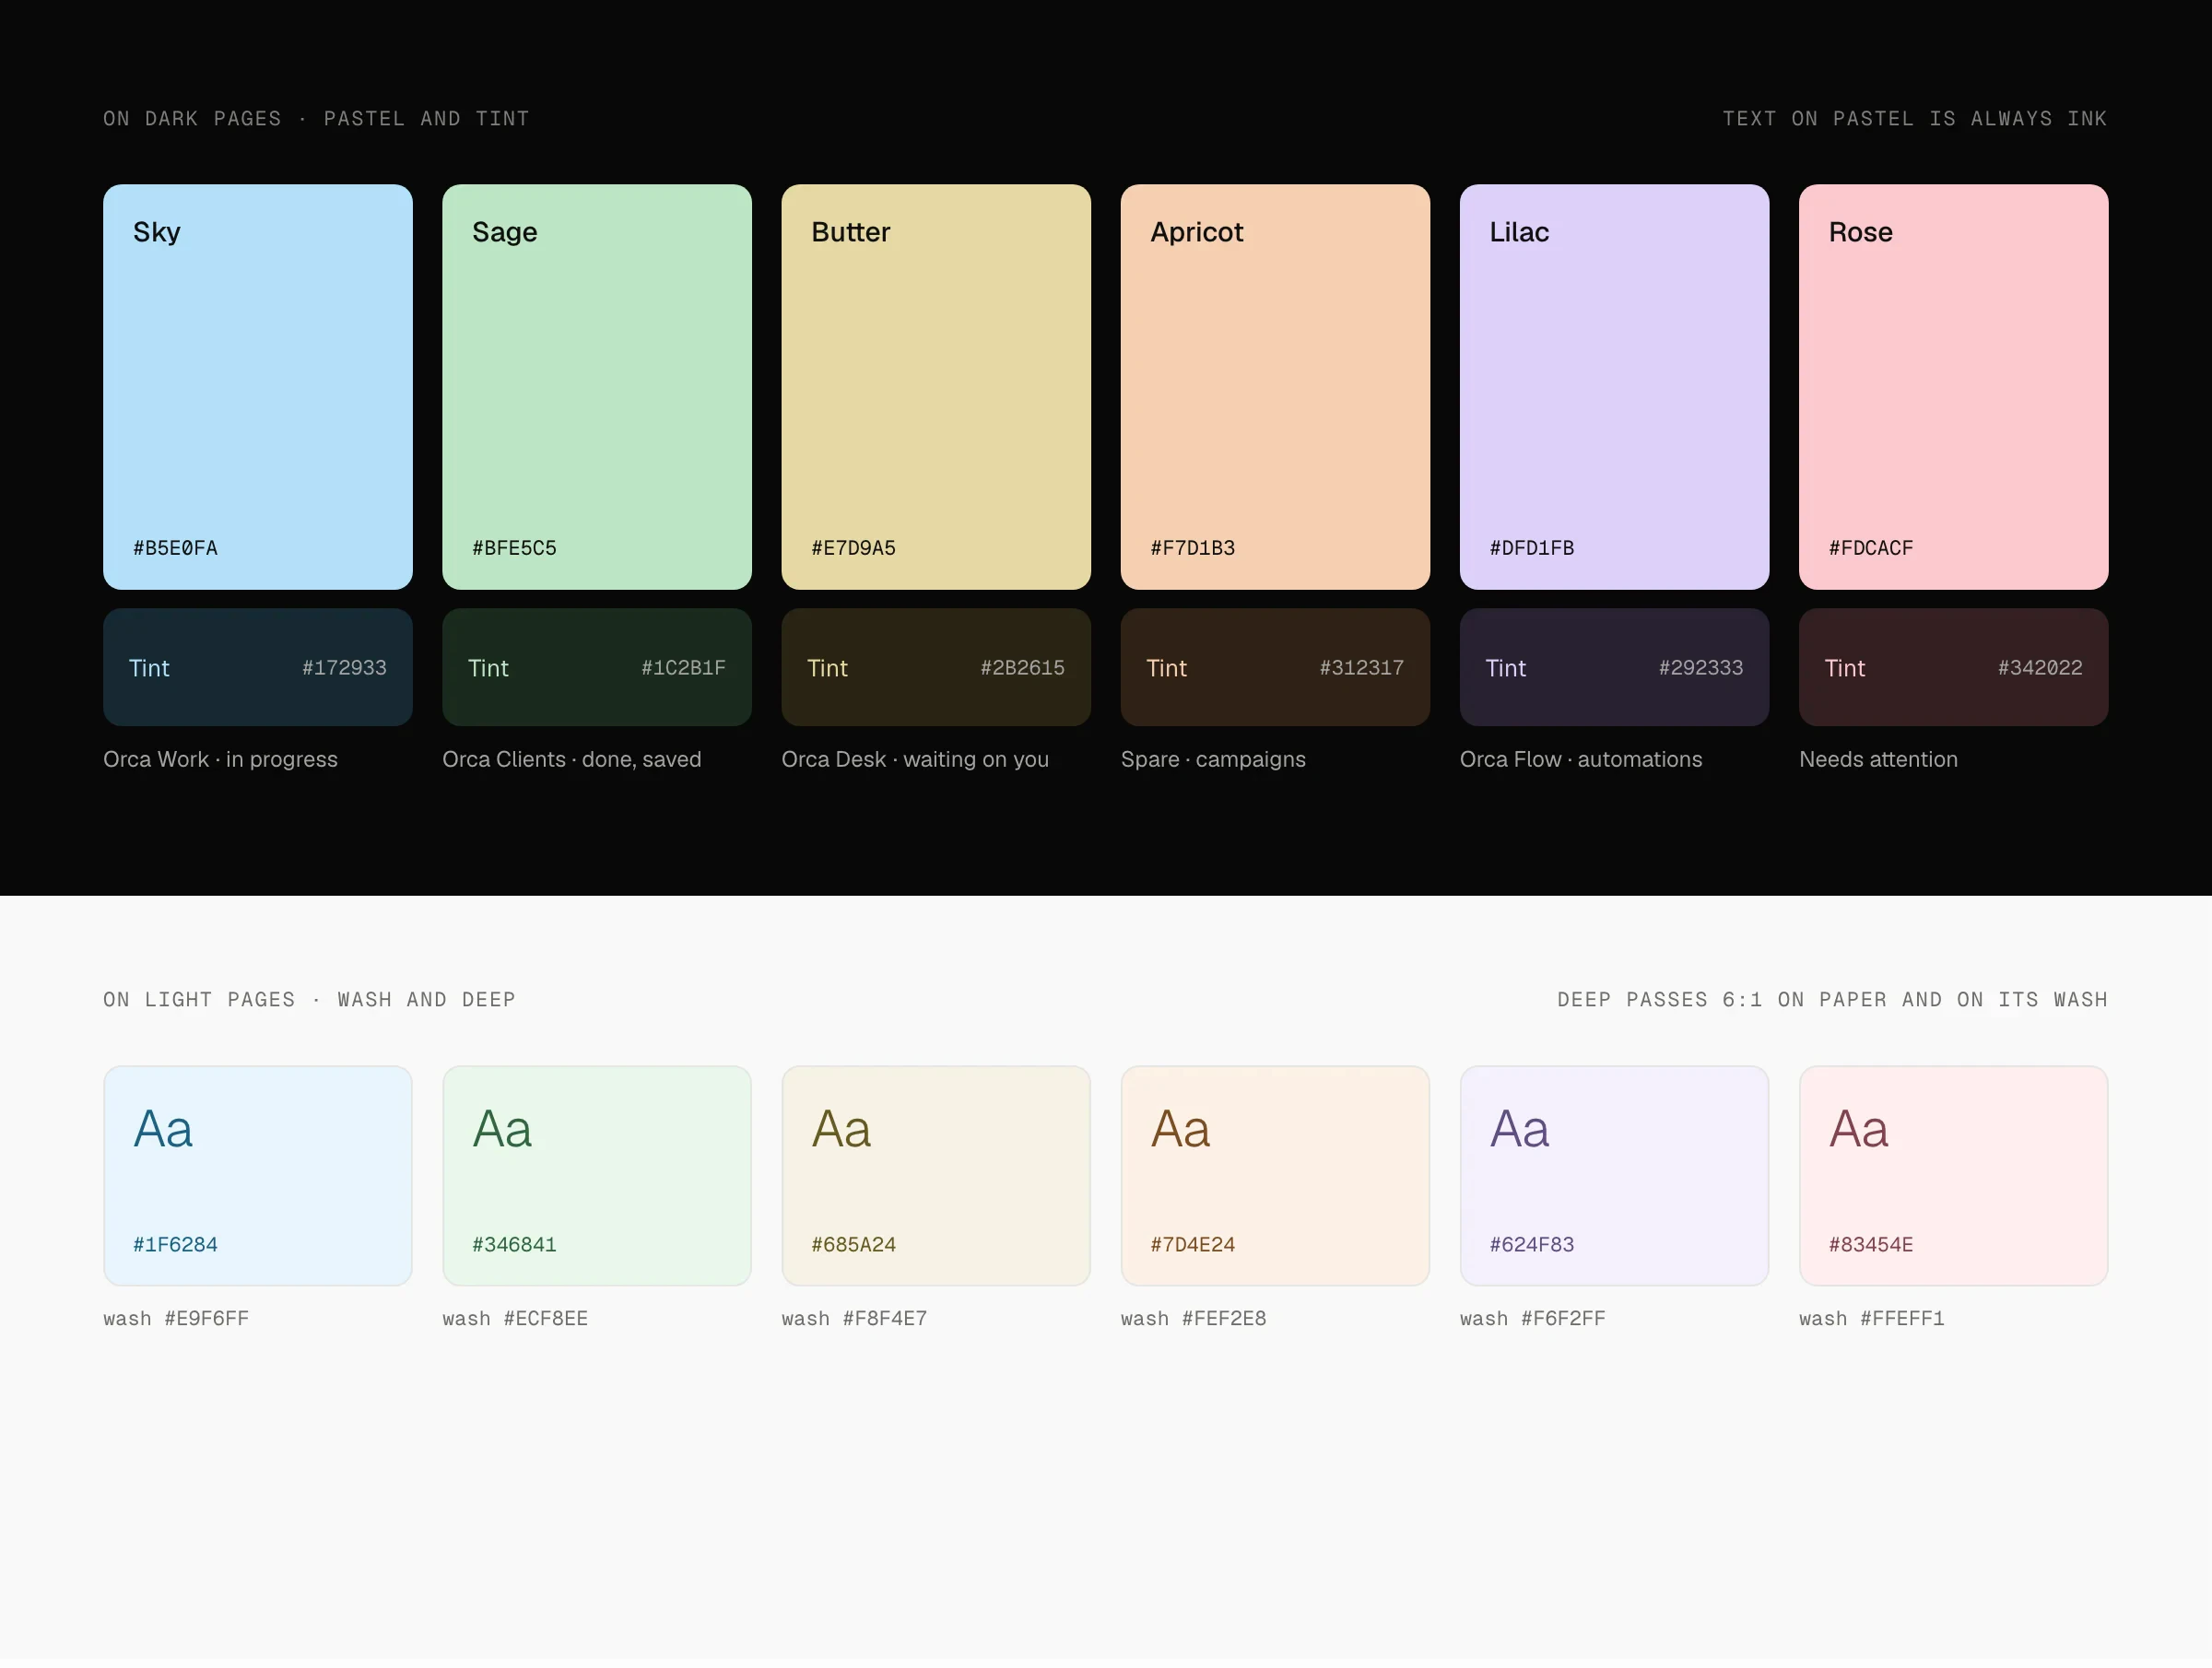2212x1668 pixels.
Task: Click the label wash #F8F4E7
Action: (854, 1318)
